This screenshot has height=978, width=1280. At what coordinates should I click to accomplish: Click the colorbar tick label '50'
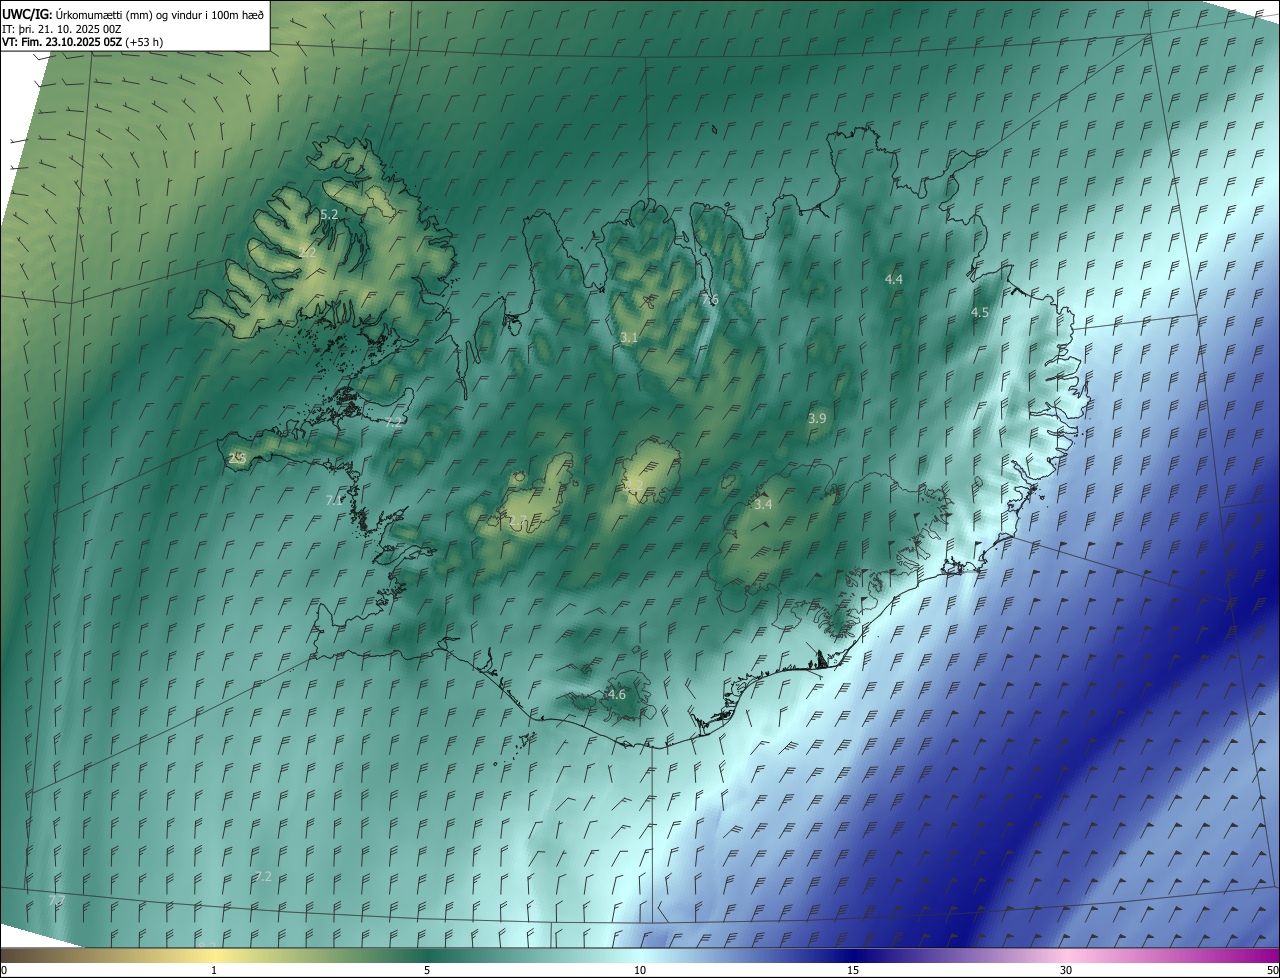tap(1272, 970)
